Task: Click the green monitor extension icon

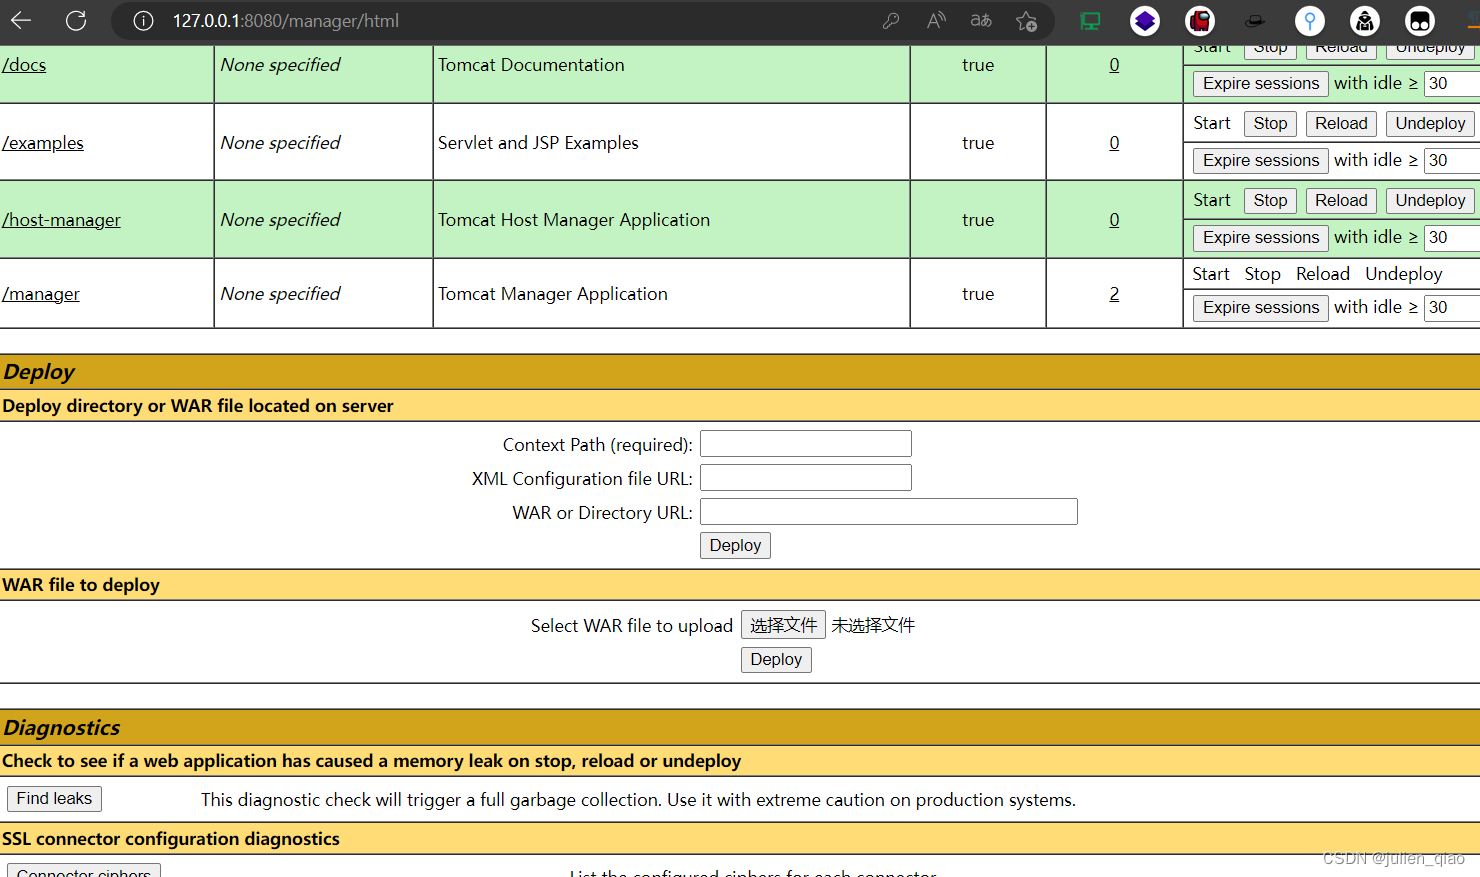Action: pos(1090,21)
